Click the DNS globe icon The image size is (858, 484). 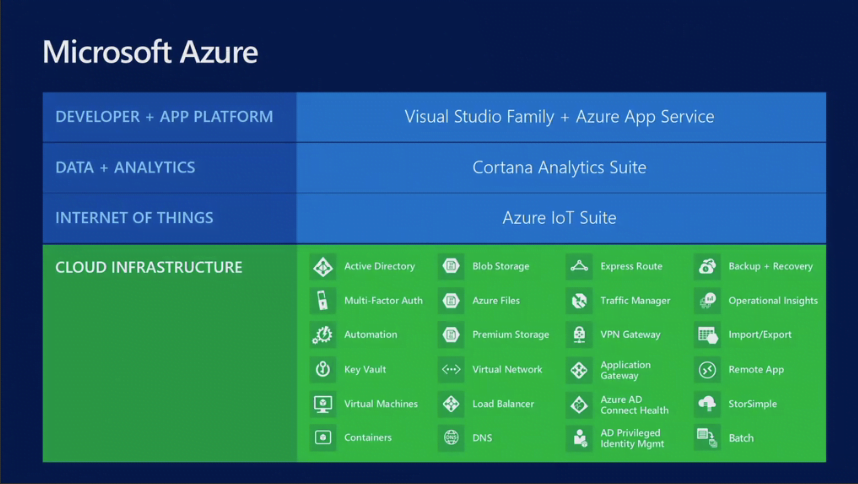point(451,438)
